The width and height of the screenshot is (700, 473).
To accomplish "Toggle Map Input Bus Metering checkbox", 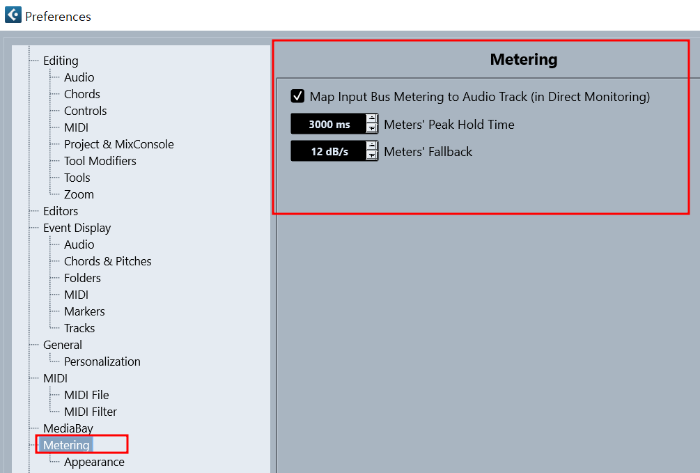I will 297,96.
